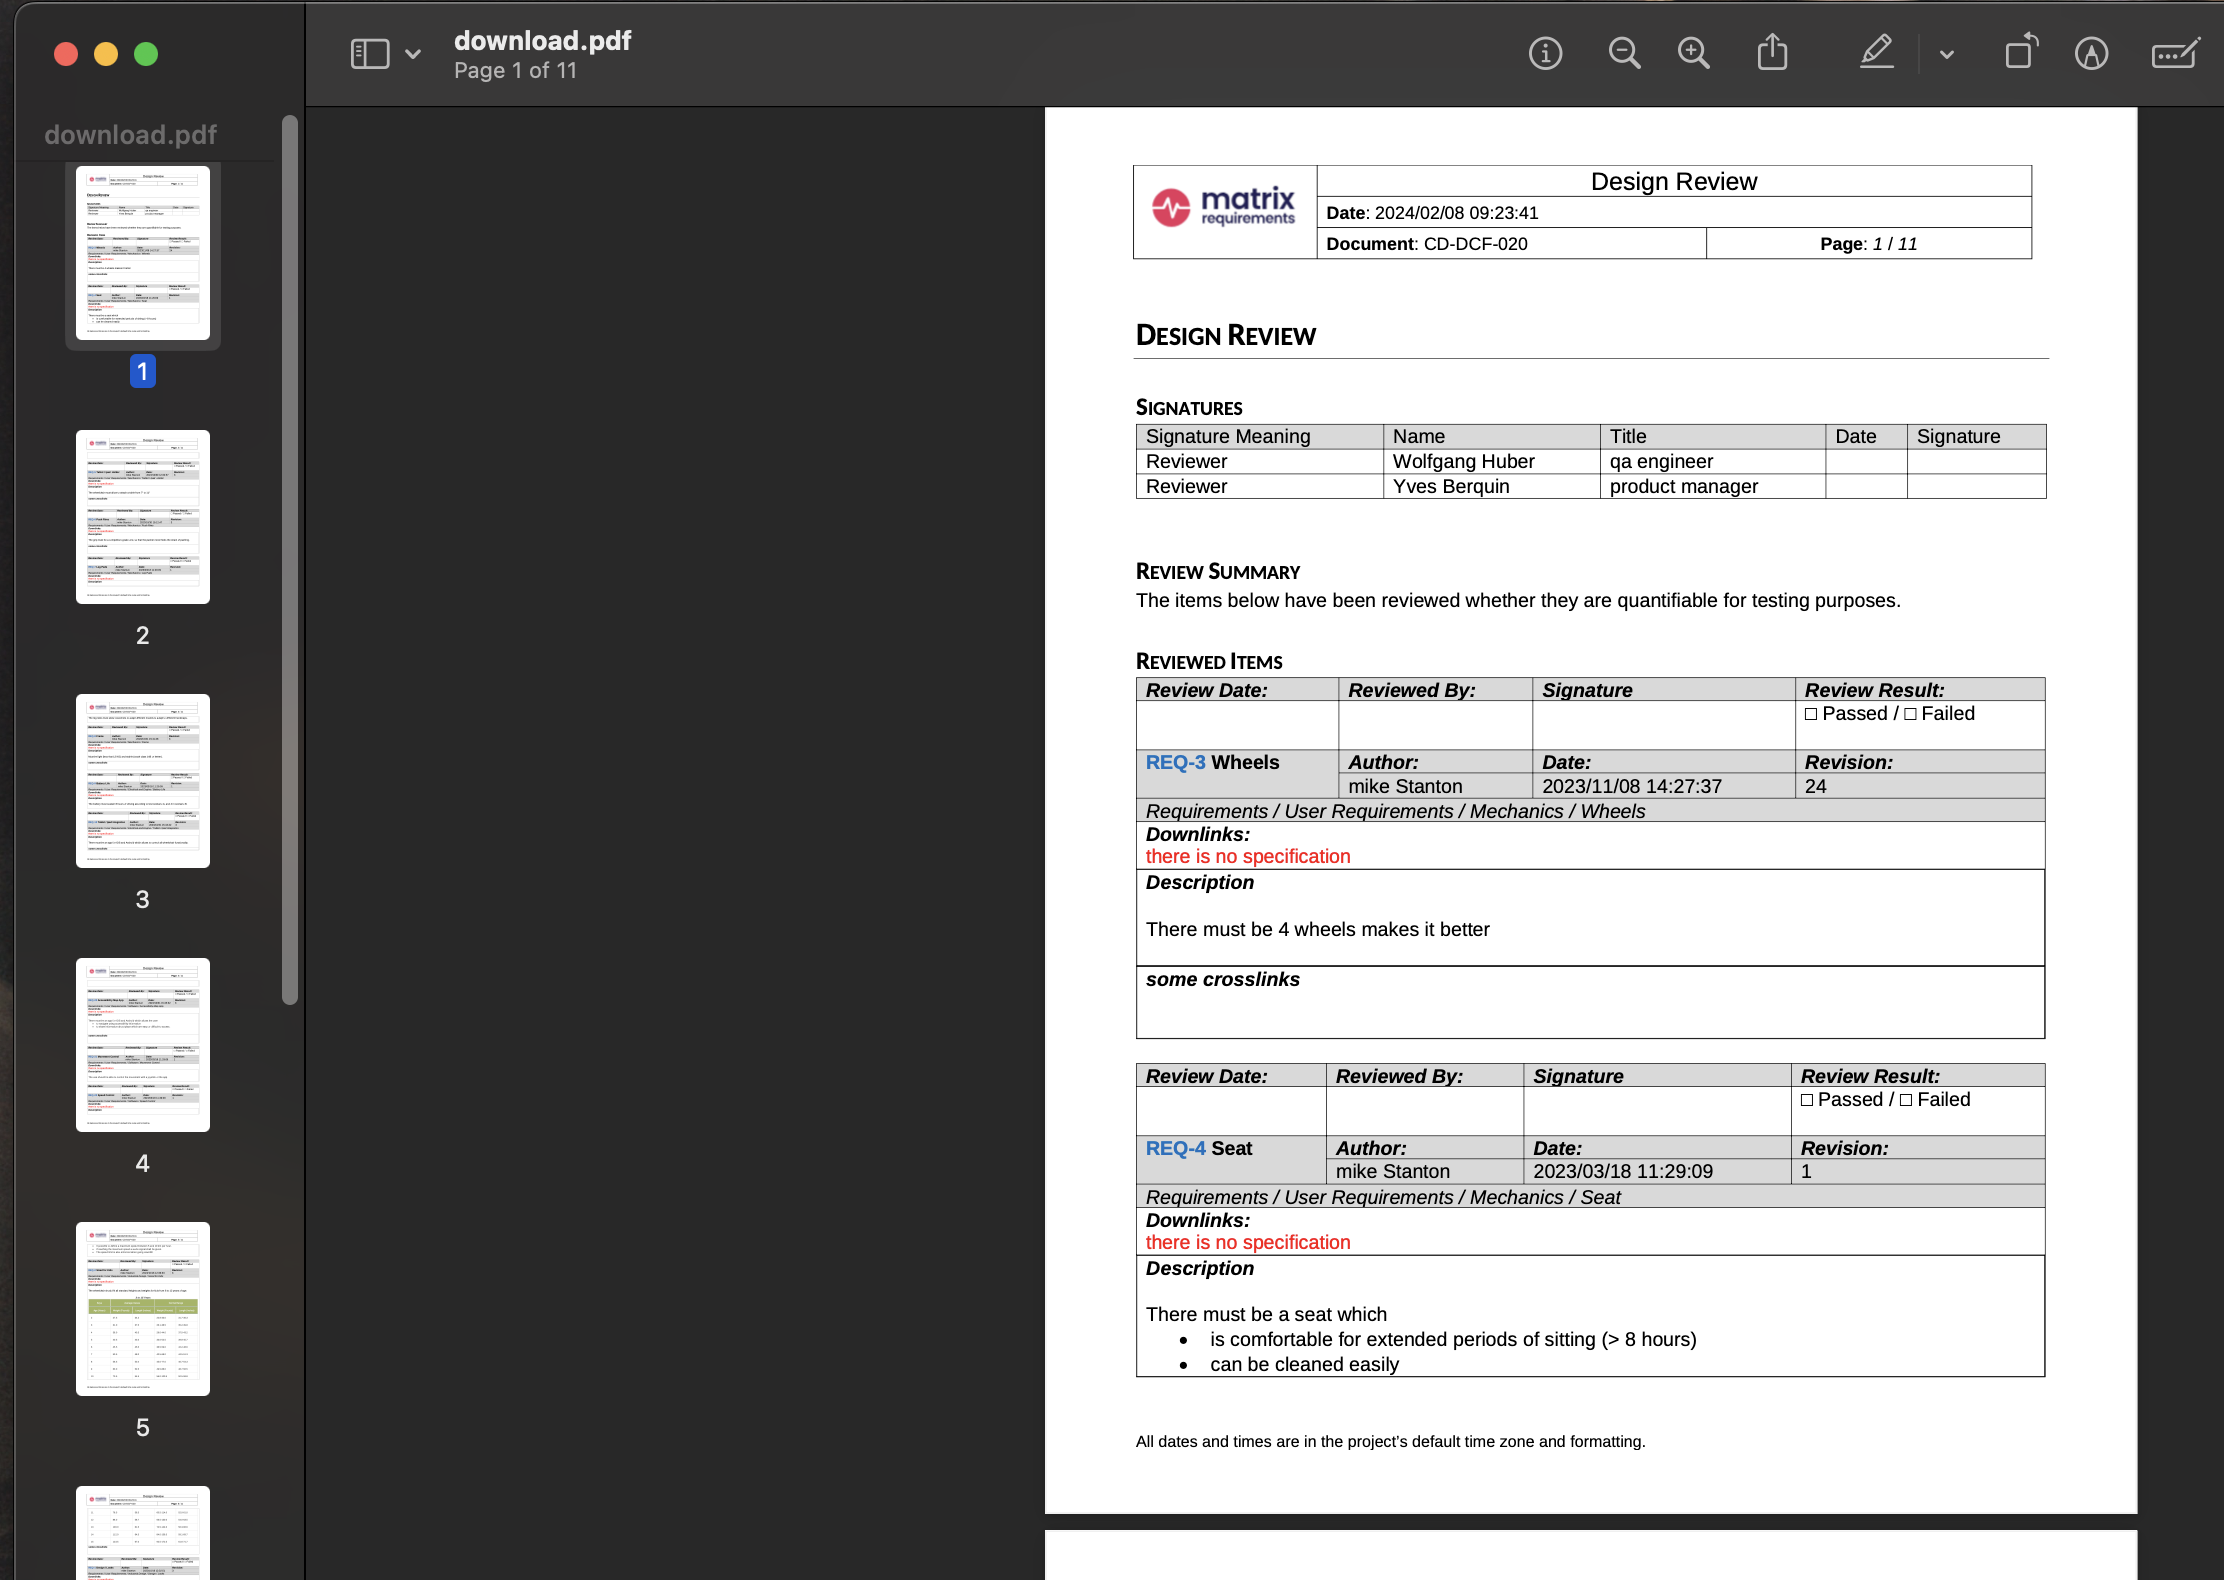Image resolution: width=2224 pixels, height=1580 pixels.
Task: Click the download.pdf title in toolbar
Action: (x=542, y=40)
